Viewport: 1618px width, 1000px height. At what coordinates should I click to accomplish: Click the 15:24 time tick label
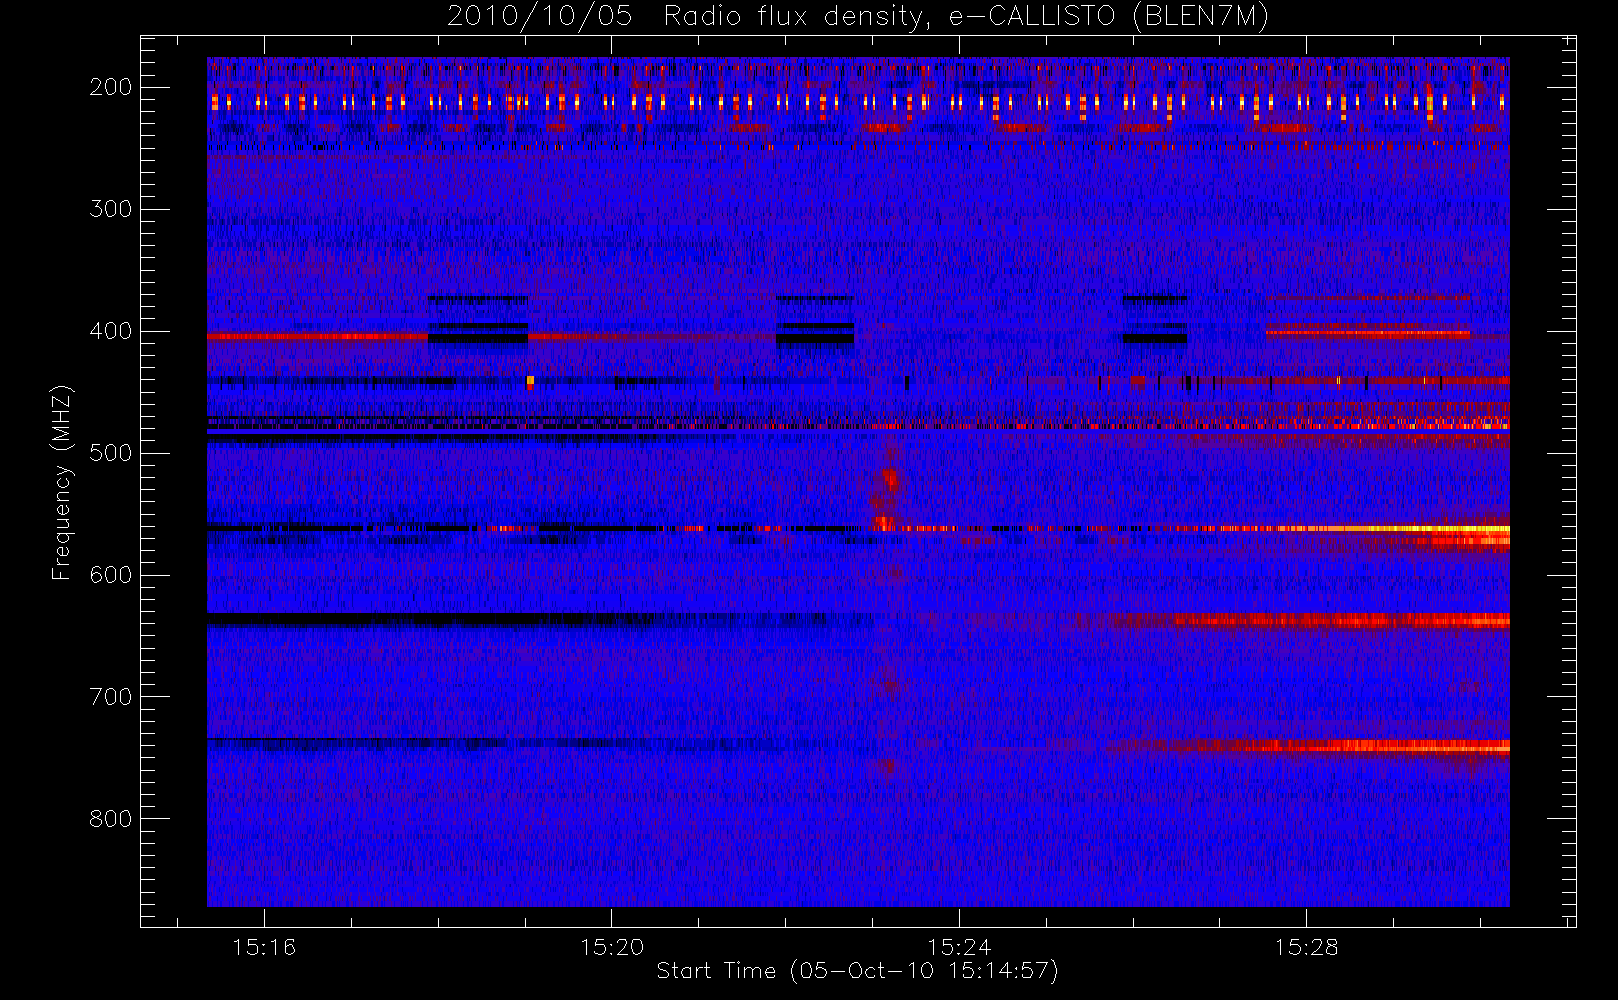959,947
